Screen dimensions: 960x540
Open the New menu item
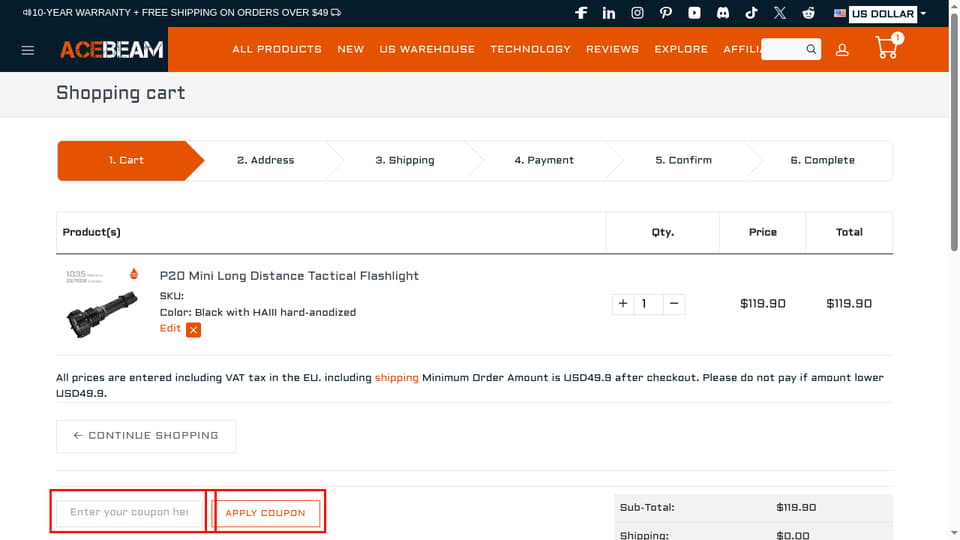[351, 49]
